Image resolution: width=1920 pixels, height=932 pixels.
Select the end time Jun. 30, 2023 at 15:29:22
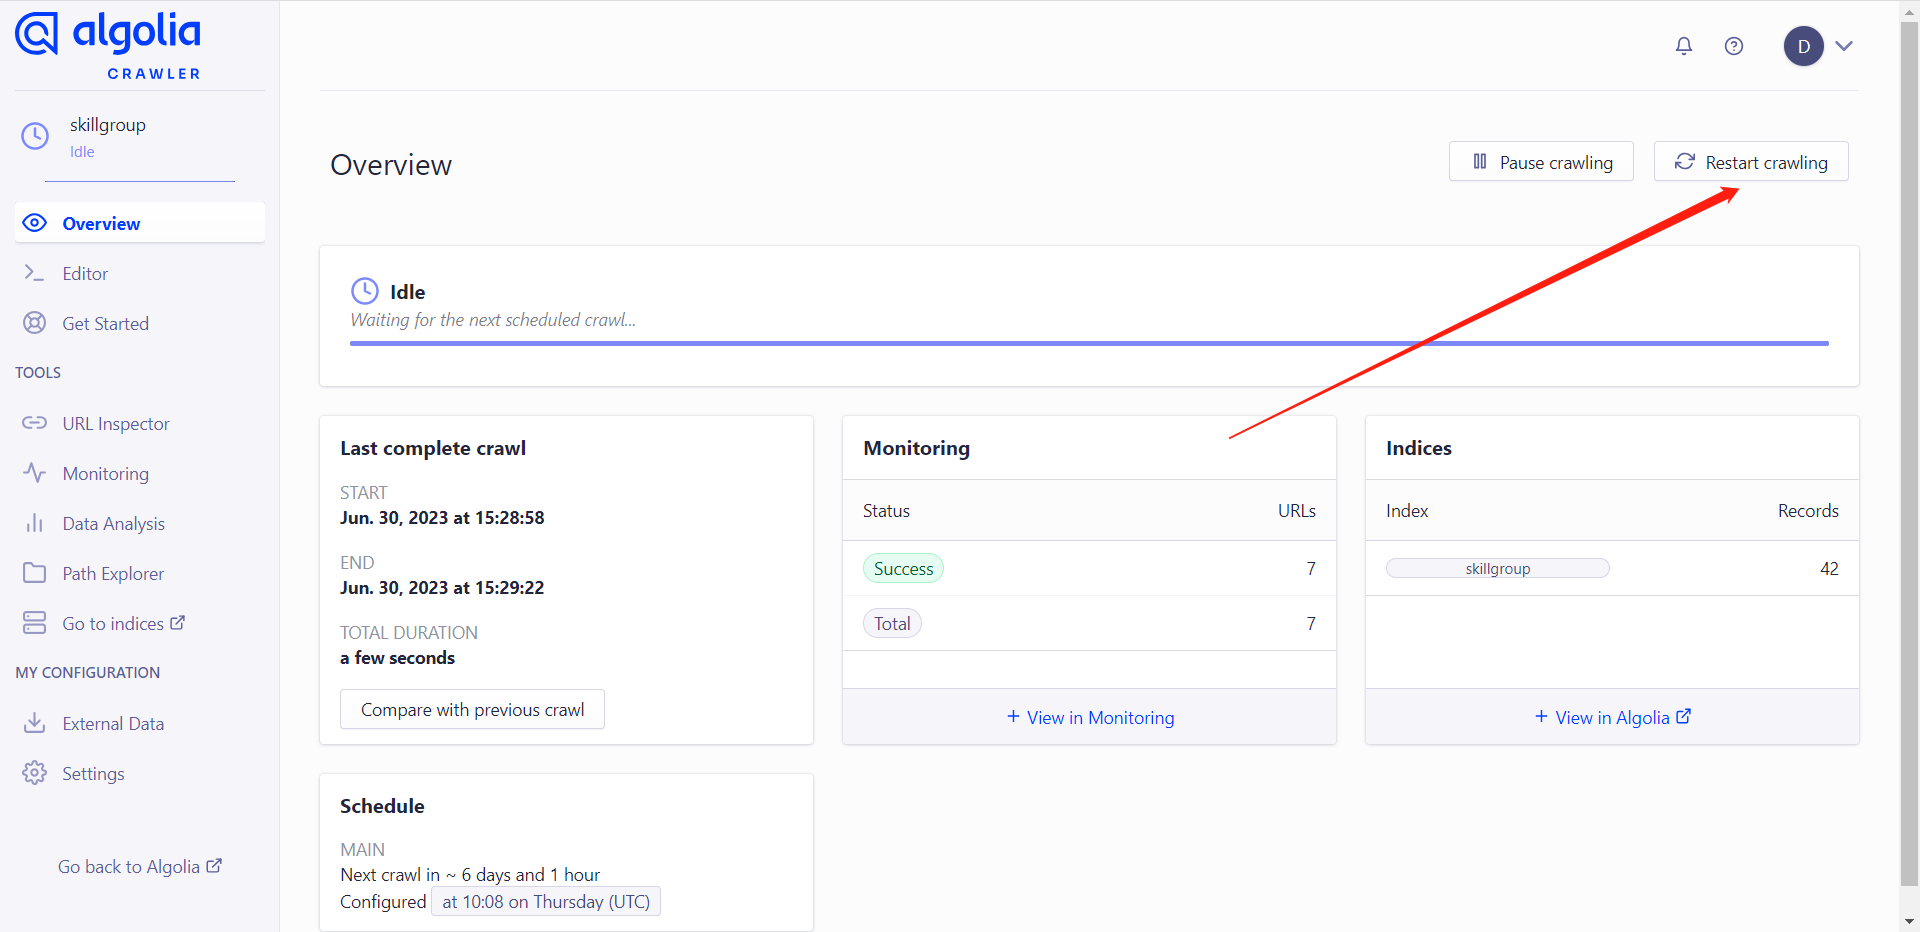click(442, 588)
